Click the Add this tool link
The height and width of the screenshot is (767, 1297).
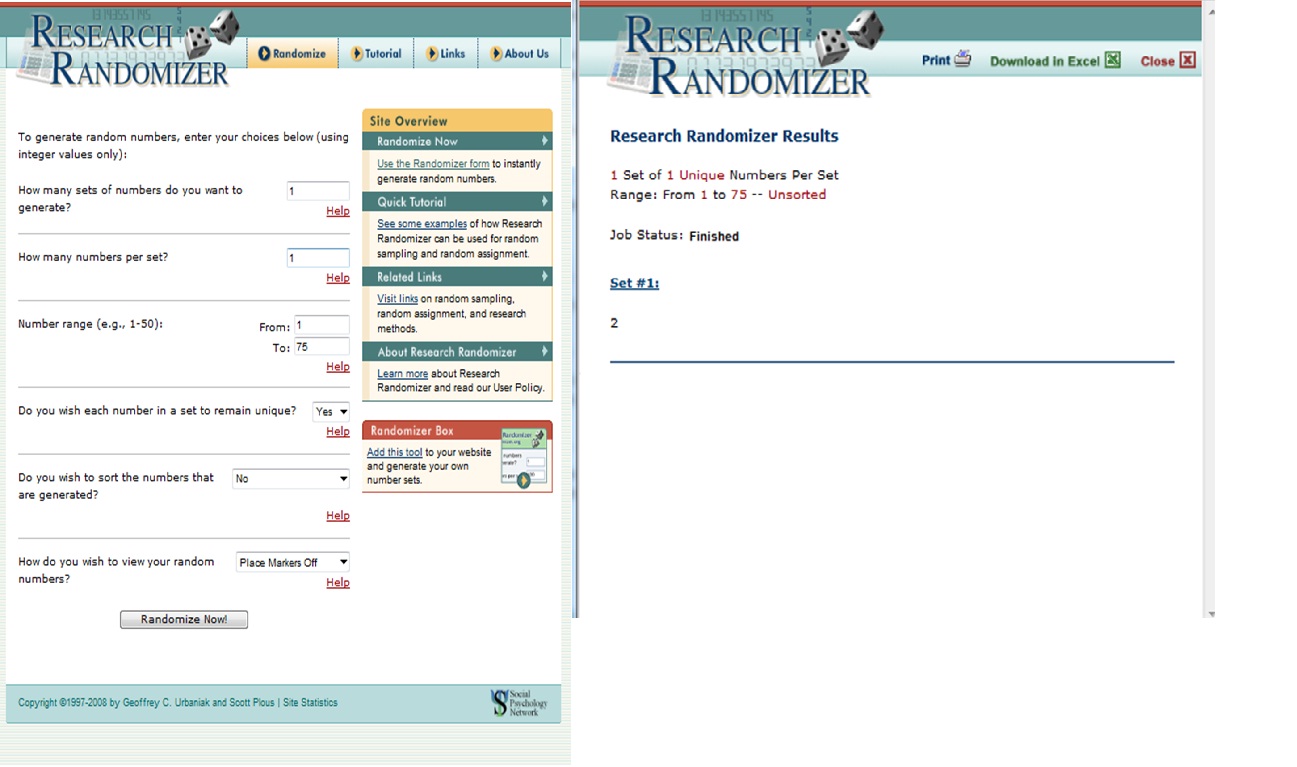pos(394,452)
